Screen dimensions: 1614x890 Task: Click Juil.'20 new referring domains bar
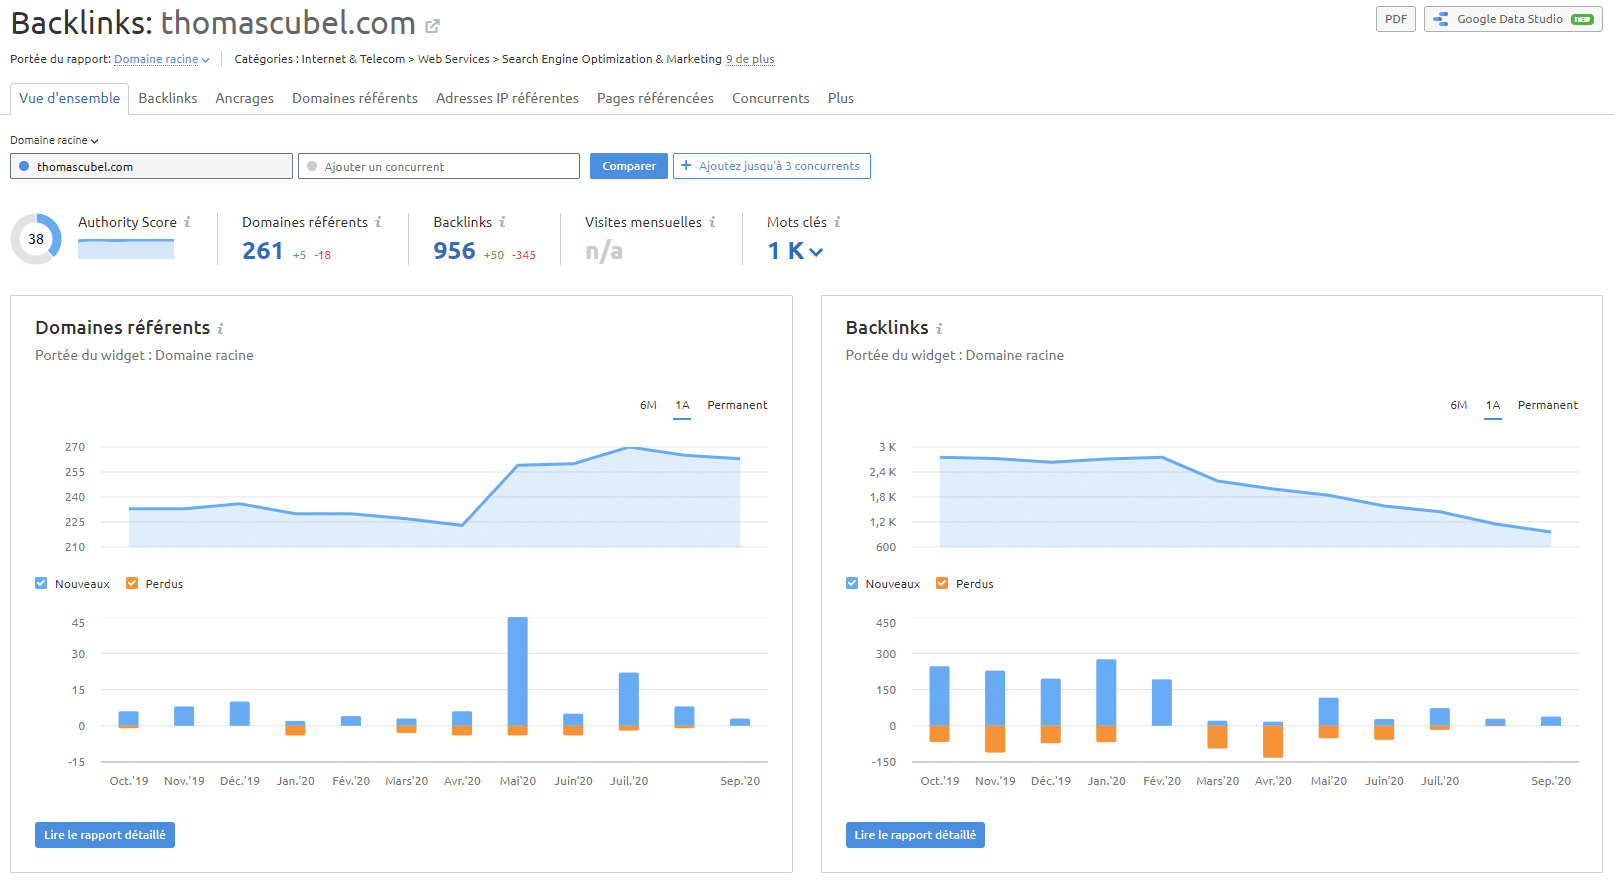[x=629, y=699]
